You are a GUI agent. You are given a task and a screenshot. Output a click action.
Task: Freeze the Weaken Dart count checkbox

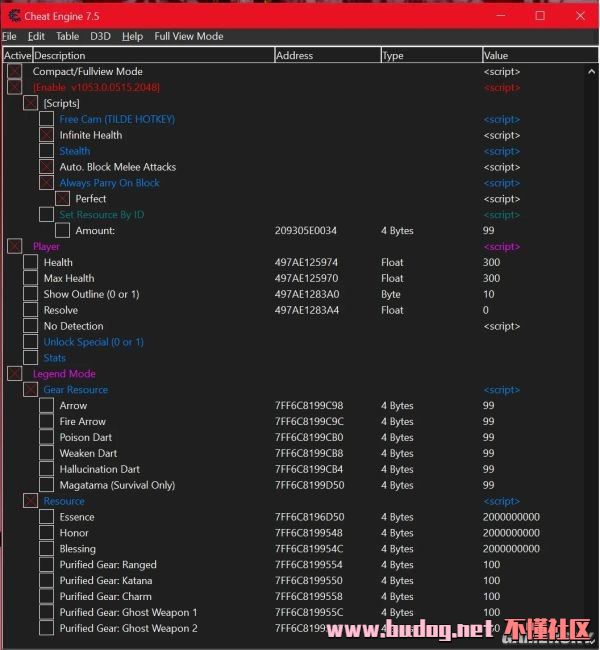[46, 453]
